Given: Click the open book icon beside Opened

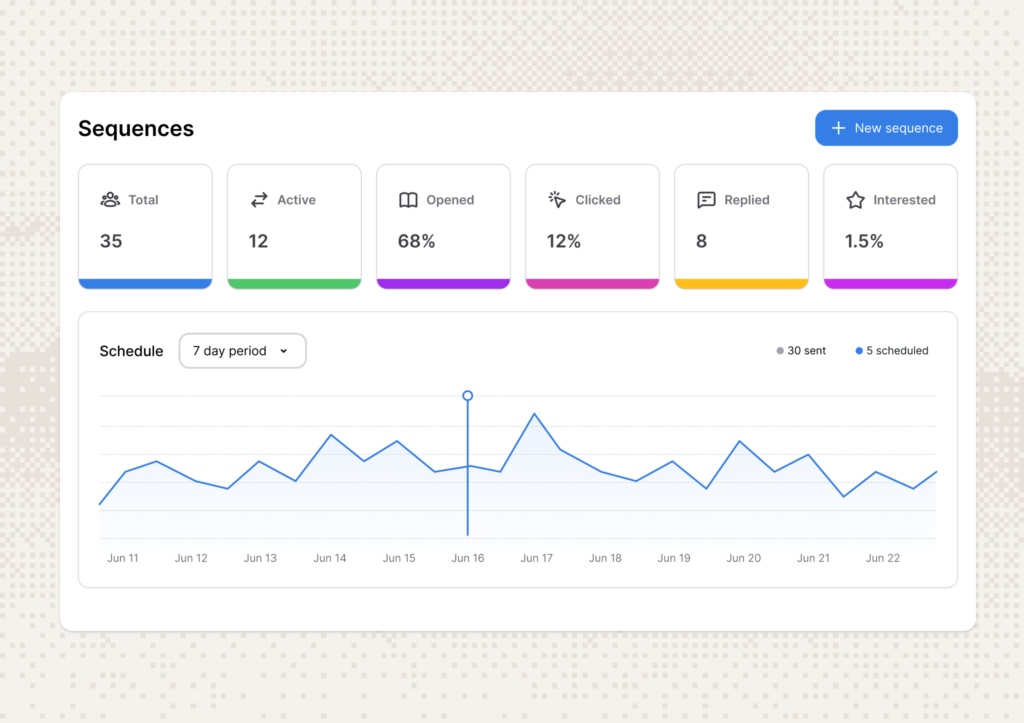Looking at the screenshot, I should pos(408,200).
